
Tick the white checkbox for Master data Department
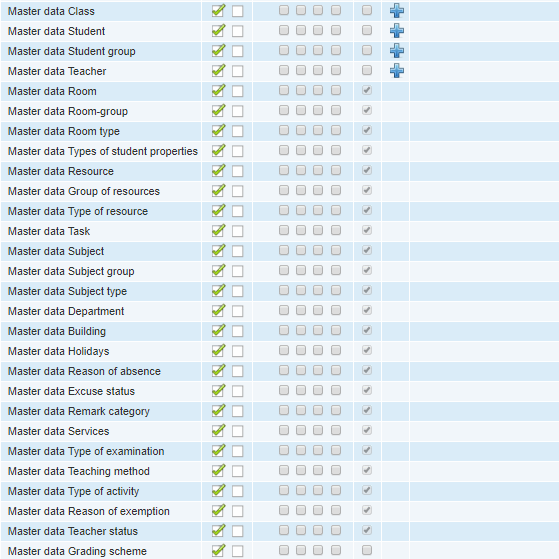[237, 311]
